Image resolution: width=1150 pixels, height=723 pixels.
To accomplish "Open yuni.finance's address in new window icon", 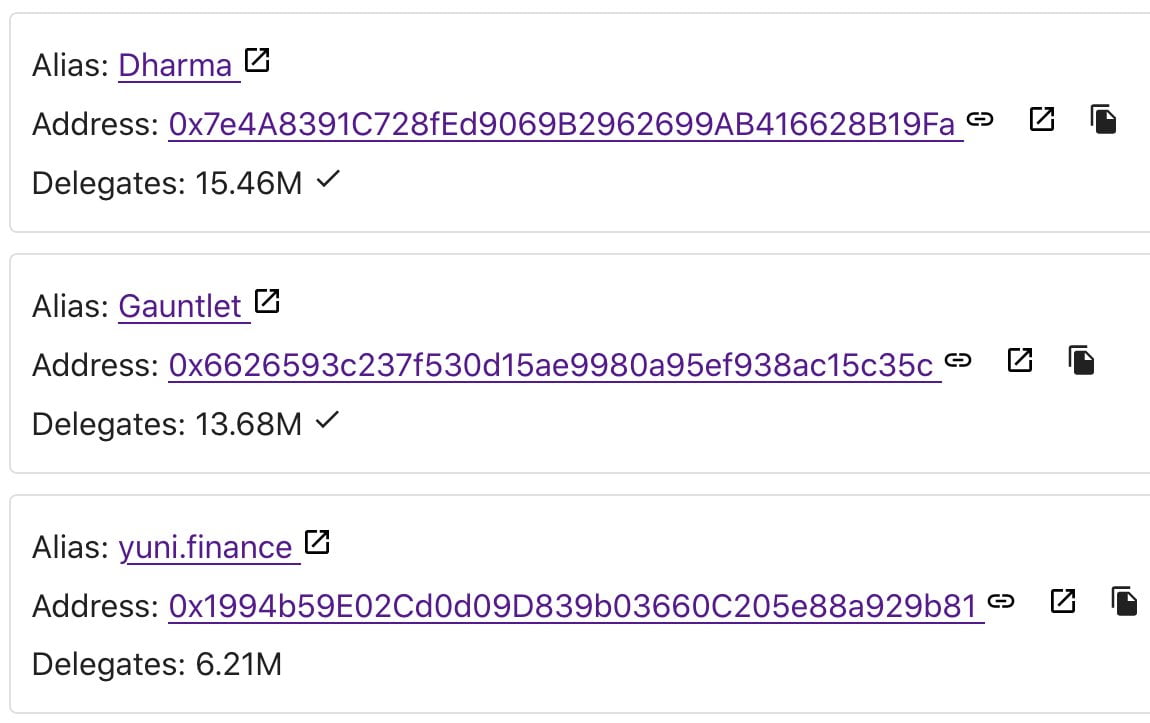I will 1062,601.
